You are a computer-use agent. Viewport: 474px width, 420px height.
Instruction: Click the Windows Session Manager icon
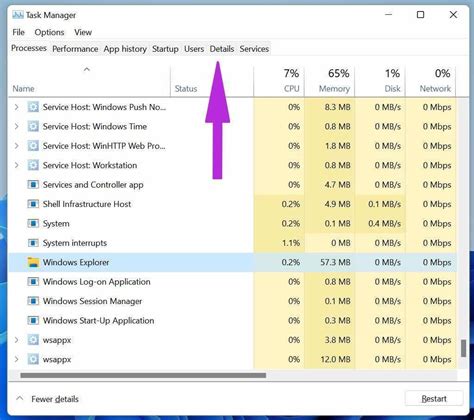tap(33, 301)
